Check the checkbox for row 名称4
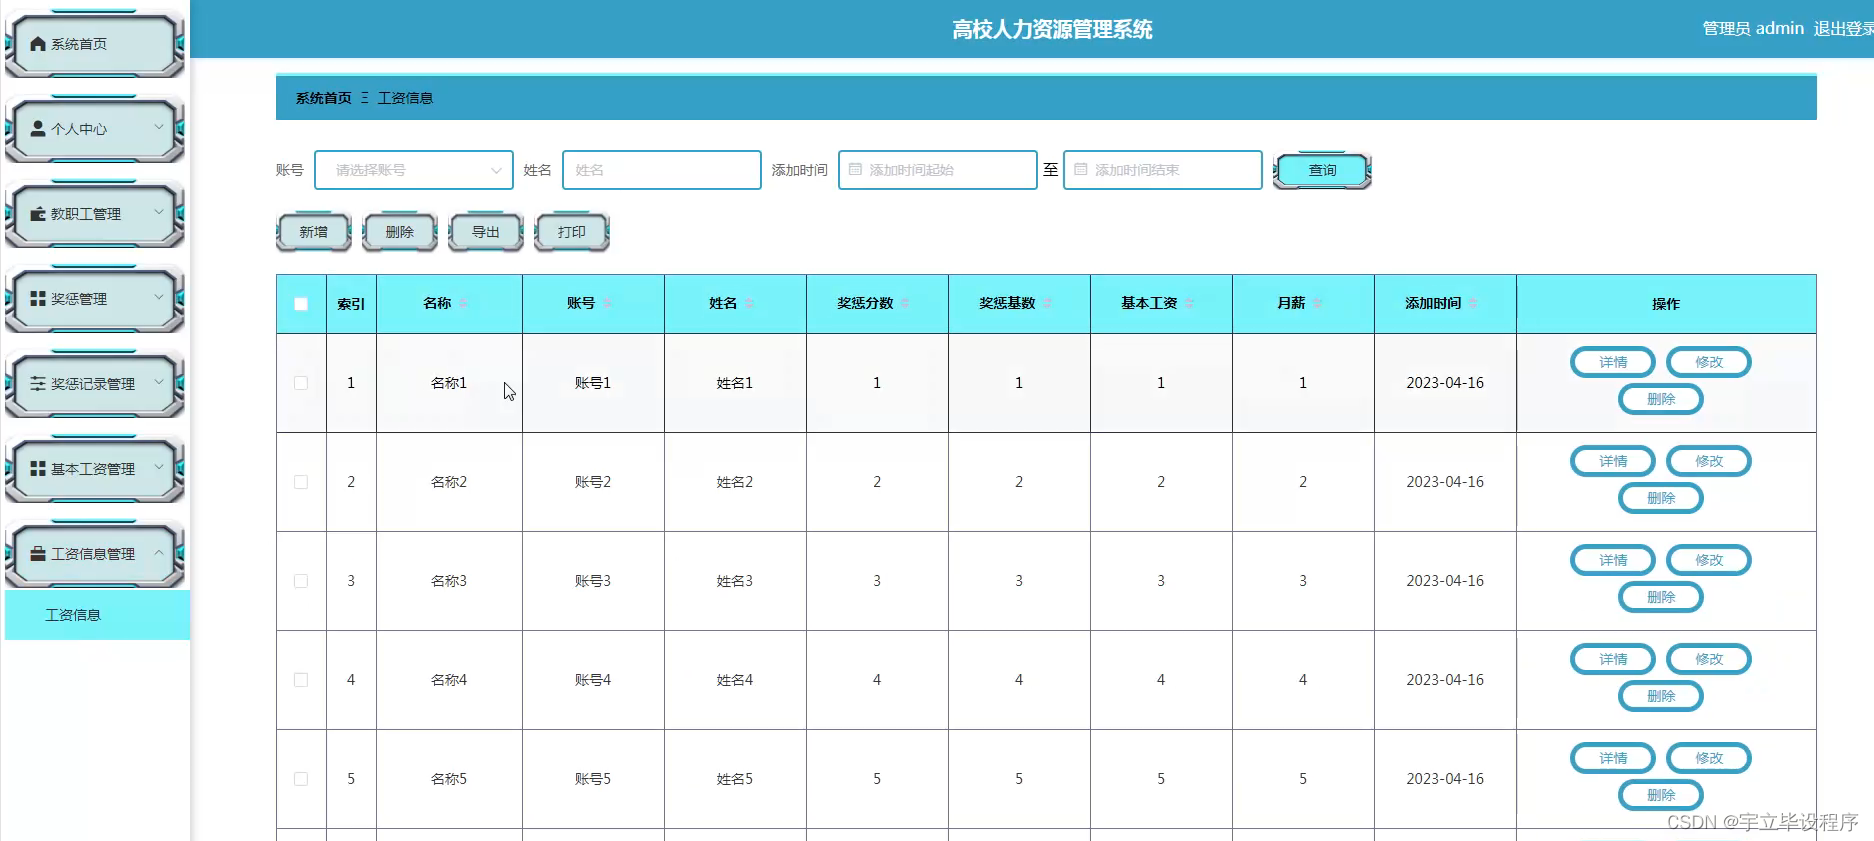 coord(301,680)
